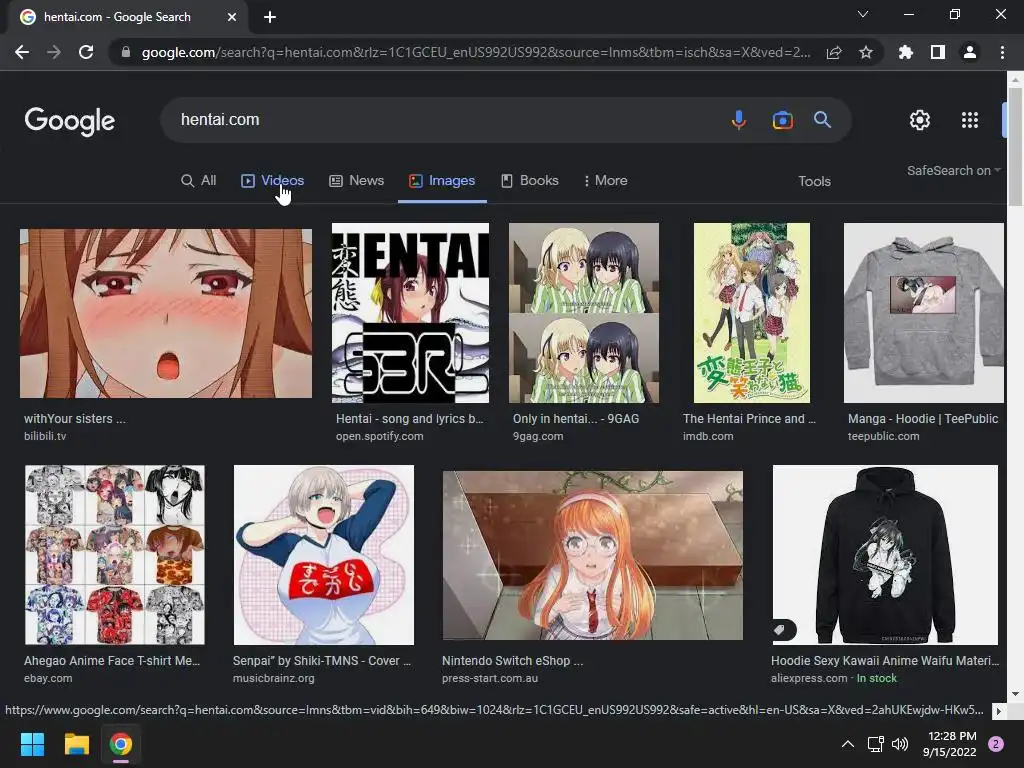Screen dimensions: 1024x768
Task: Select the Images results tab
Action: (442, 181)
